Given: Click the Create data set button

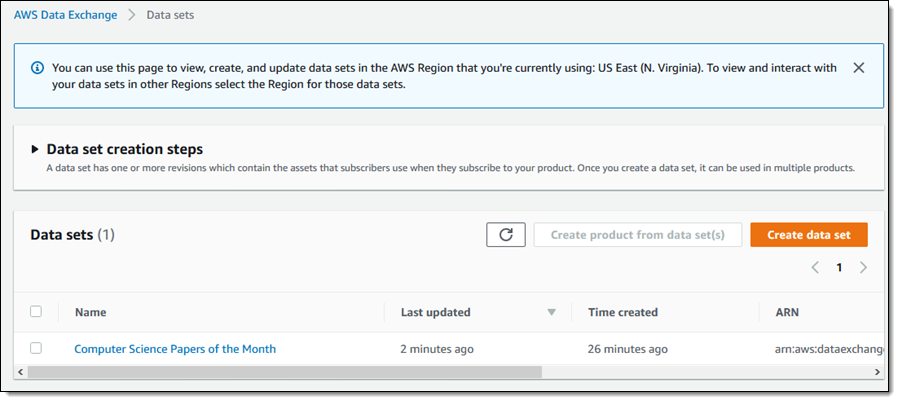Looking at the screenshot, I should (x=808, y=235).
